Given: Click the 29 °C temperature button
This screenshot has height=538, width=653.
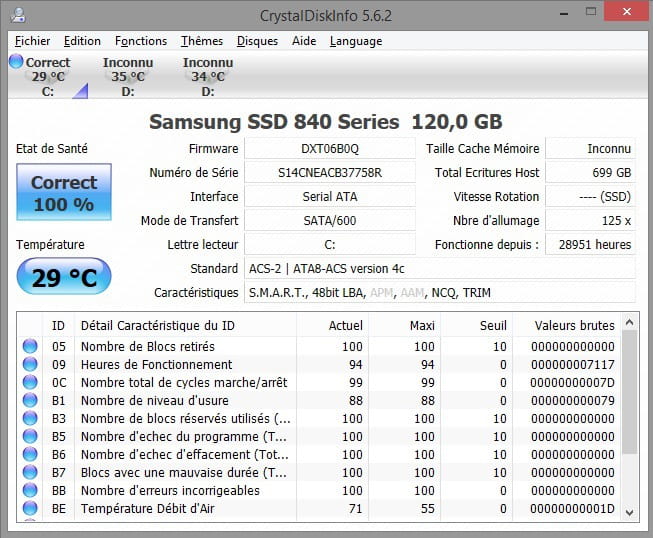Looking at the screenshot, I should 64,276.
